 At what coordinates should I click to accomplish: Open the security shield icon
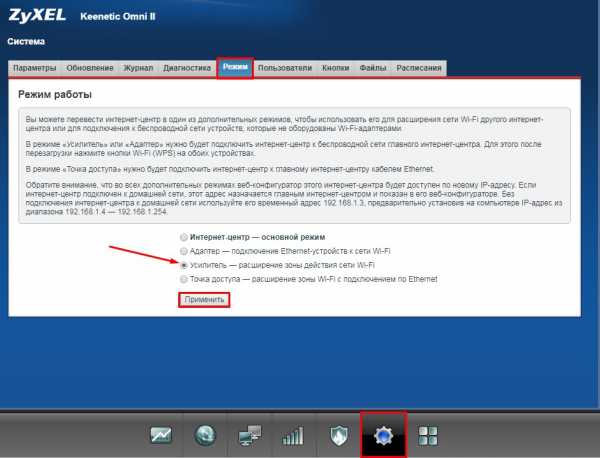click(x=339, y=435)
